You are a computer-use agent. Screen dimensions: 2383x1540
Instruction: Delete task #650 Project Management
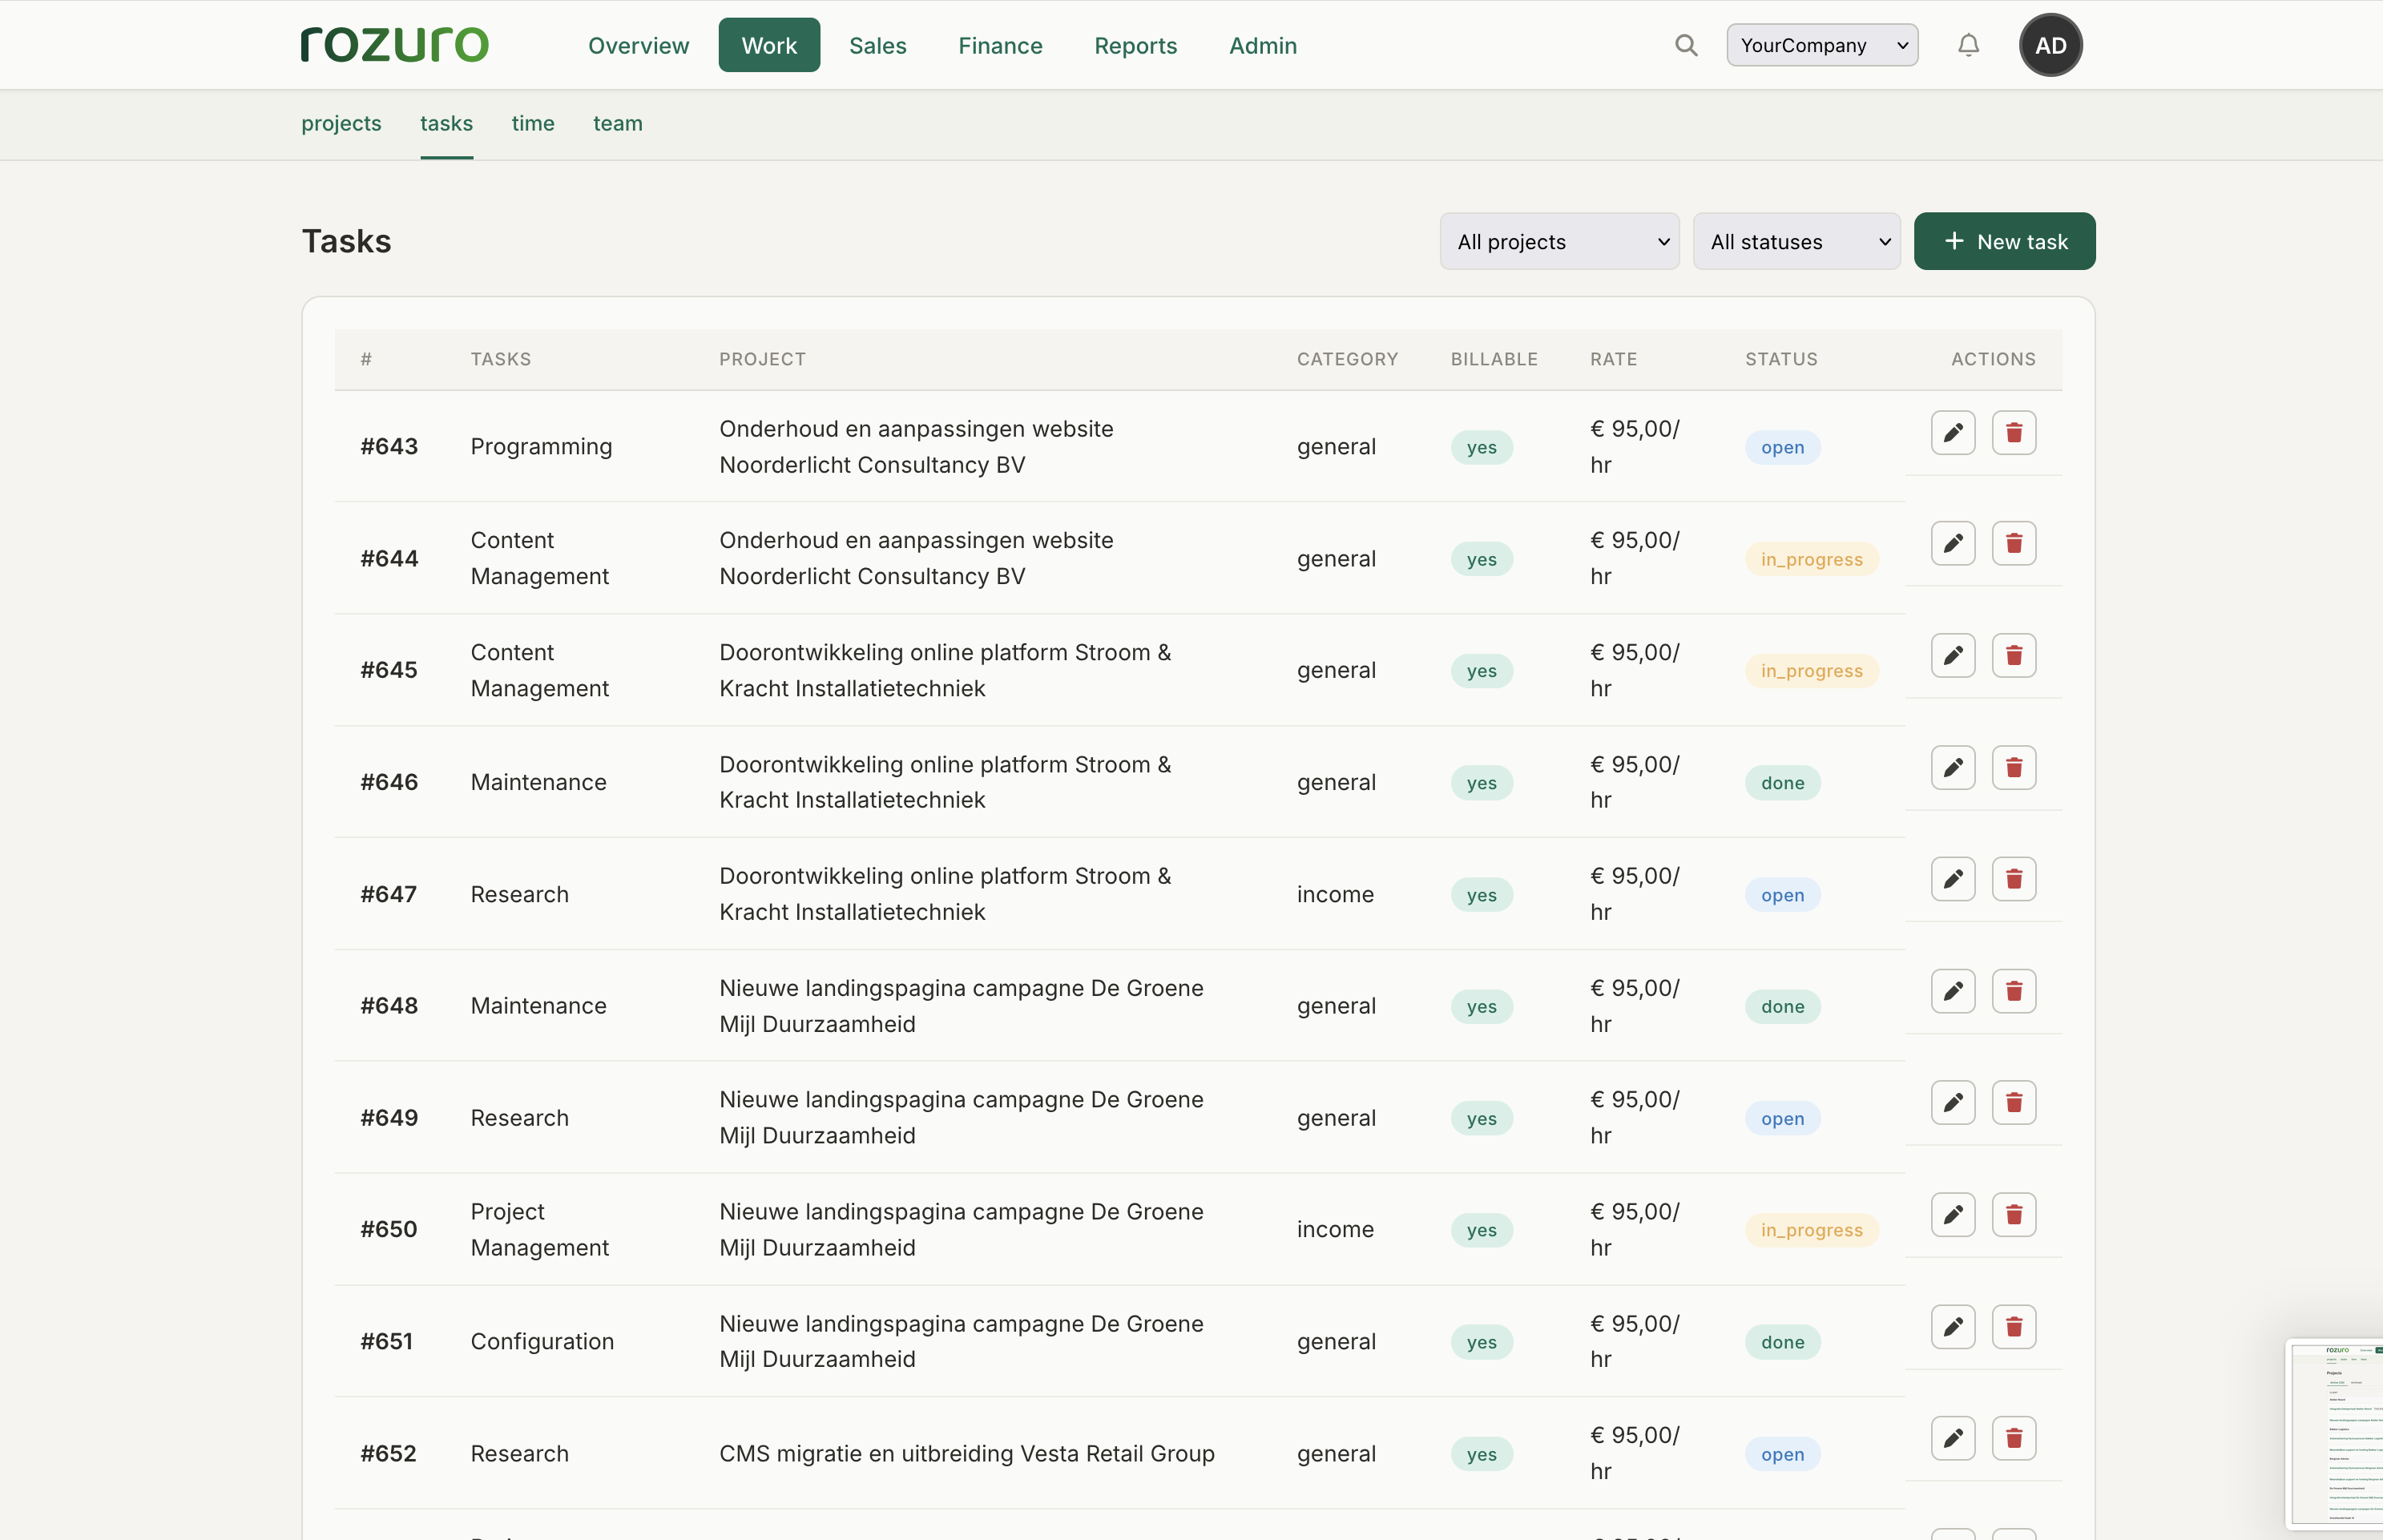pos(2014,1215)
